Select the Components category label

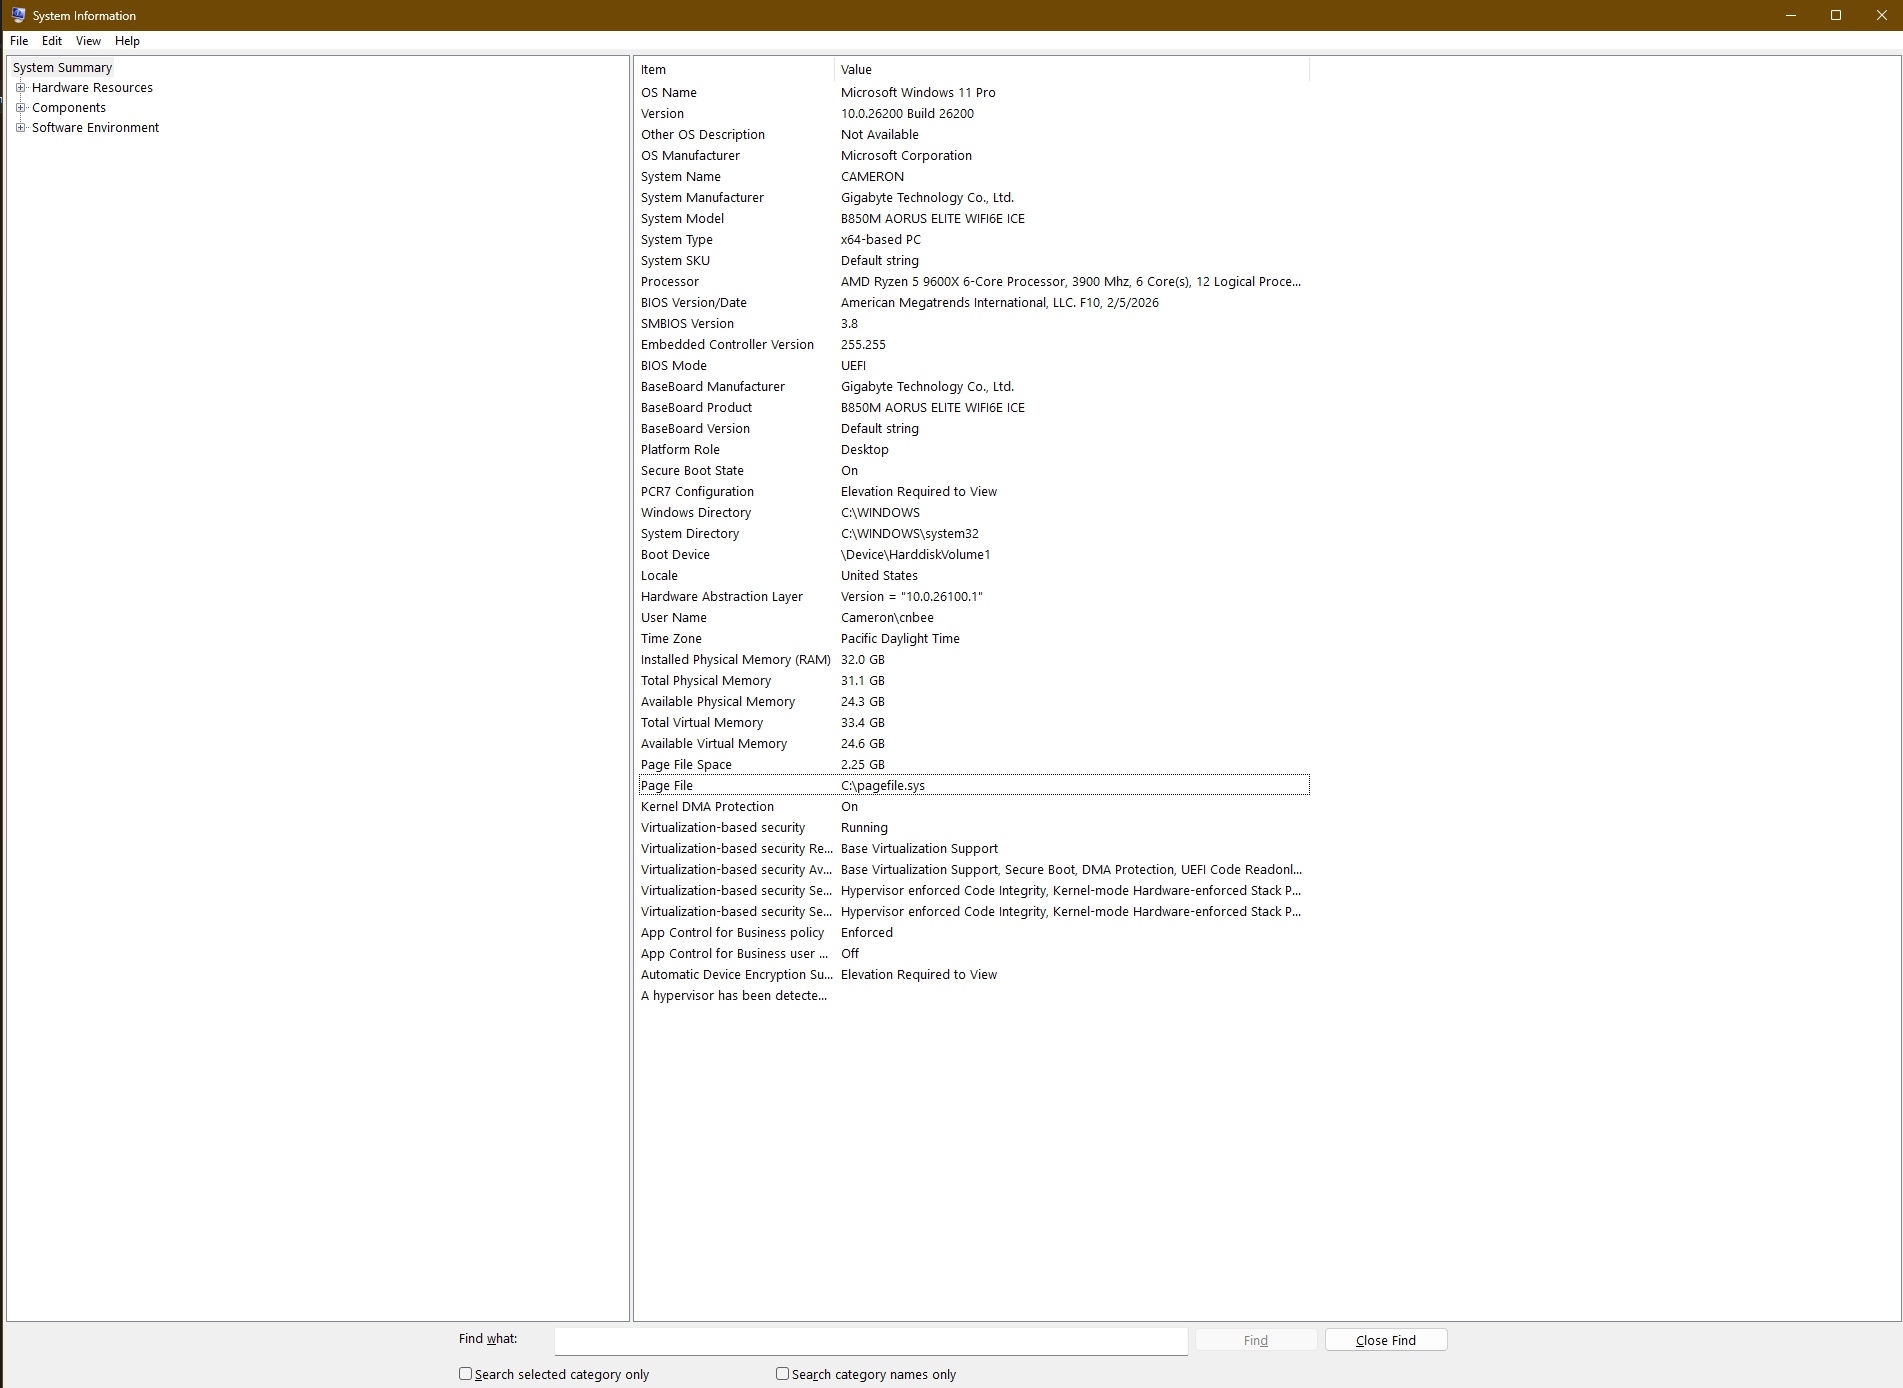click(x=69, y=108)
